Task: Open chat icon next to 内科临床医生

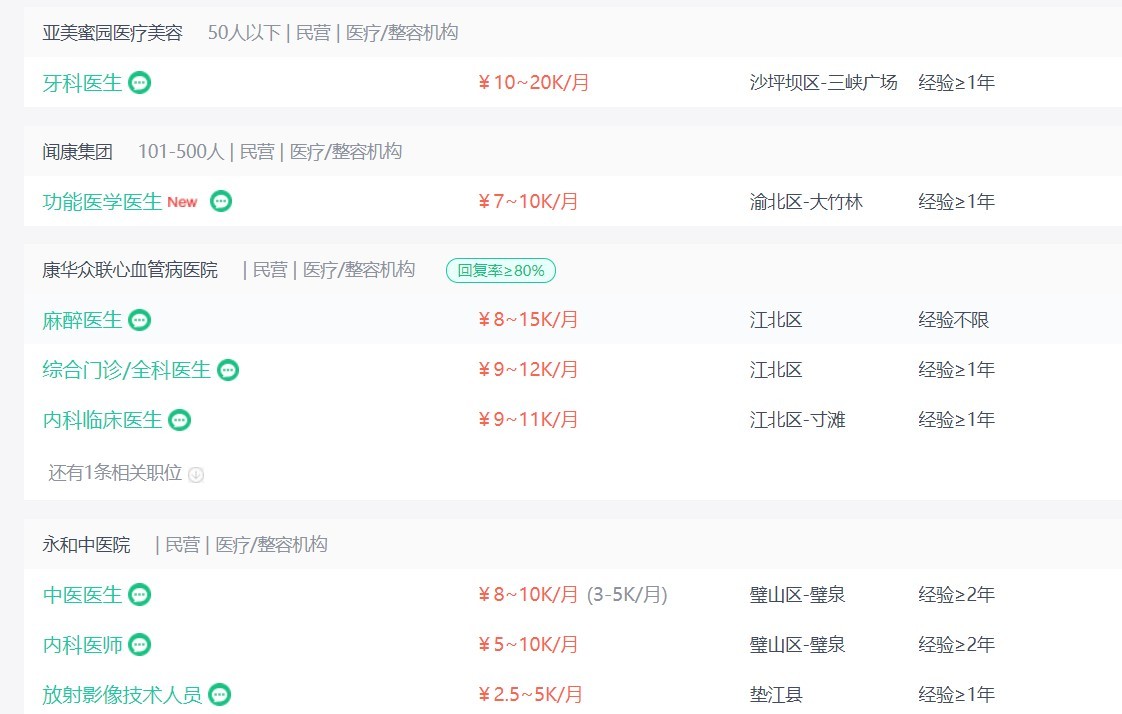Action: (180, 420)
